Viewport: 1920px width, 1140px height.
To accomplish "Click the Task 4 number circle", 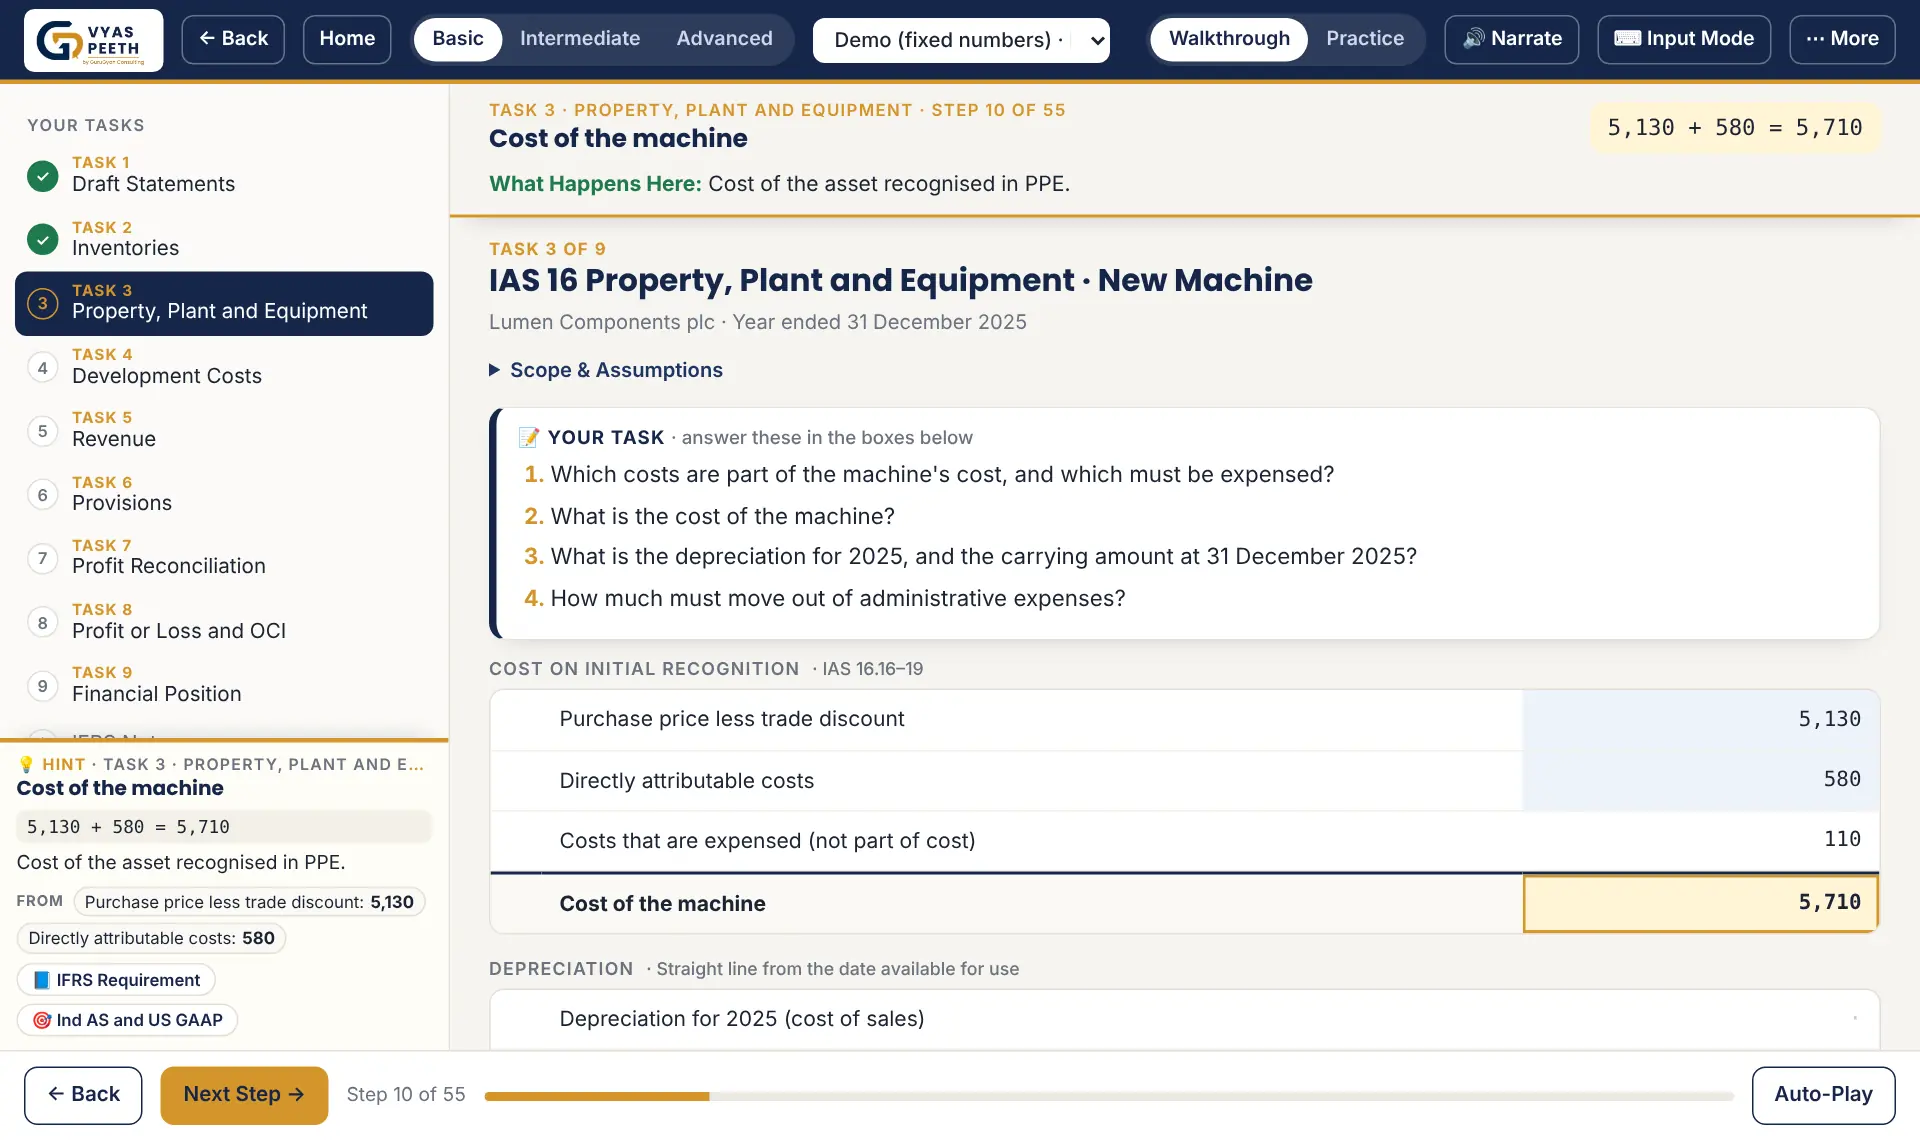I will 42,367.
